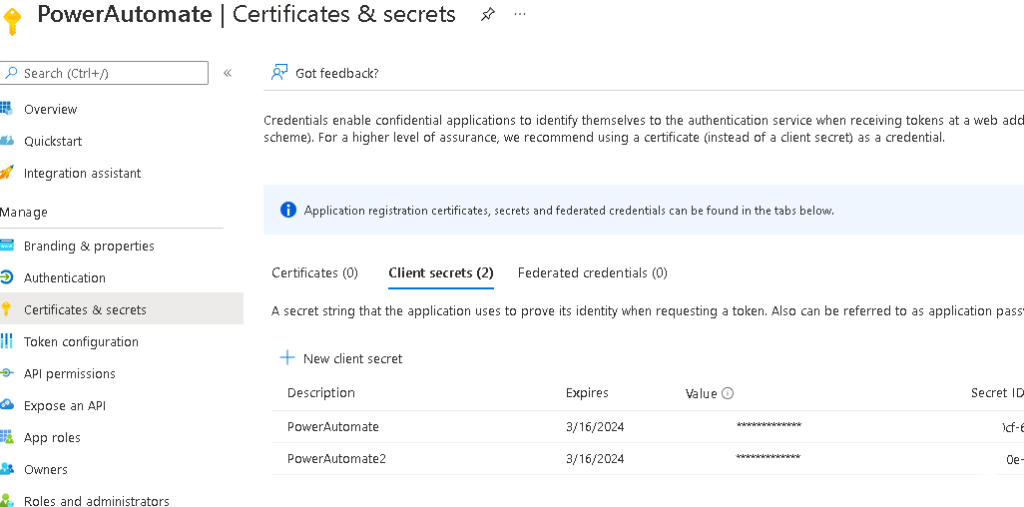
Task: Select the PowerAutomate2 secret row
Action: [336, 459]
